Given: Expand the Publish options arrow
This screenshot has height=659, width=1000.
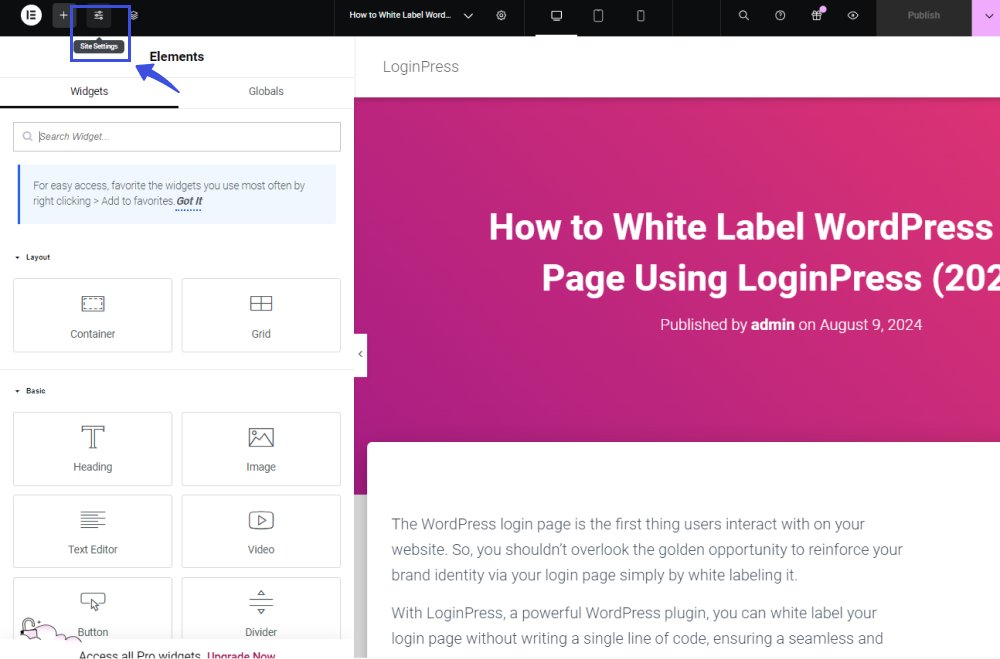Looking at the screenshot, I should pyautogui.click(x=988, y=16).
